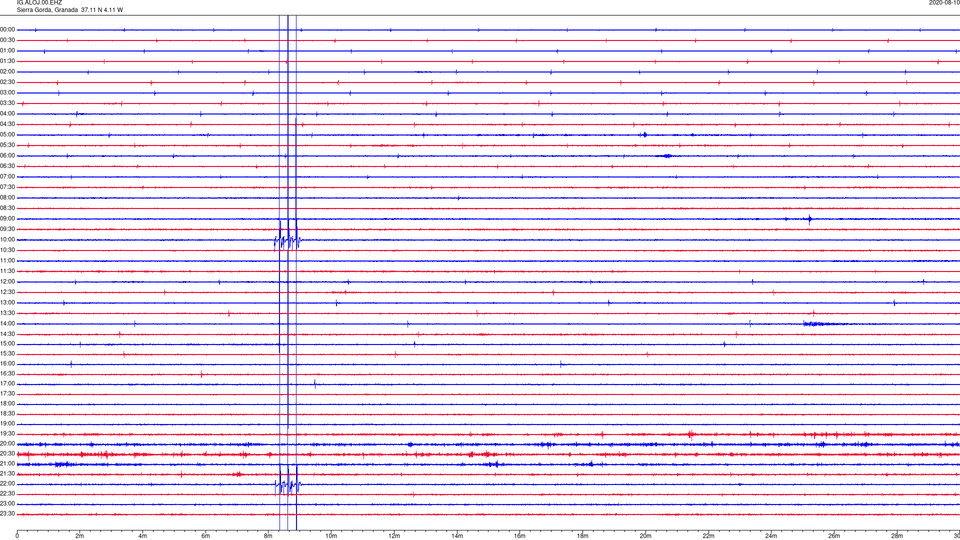The width and height of the screenshot is (960, 540).
Task: Select the 07:00 time row label
Action: pyautogui.click(x=8, y=176)
